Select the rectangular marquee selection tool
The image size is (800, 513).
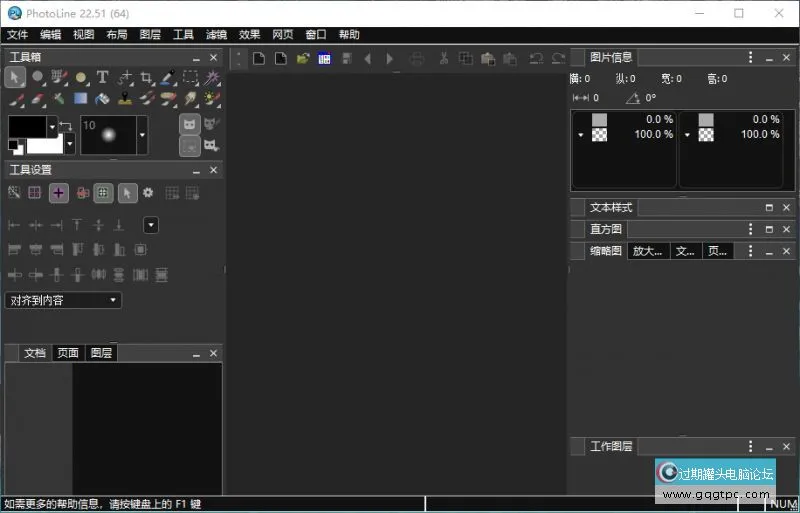(x=190, y=77)
